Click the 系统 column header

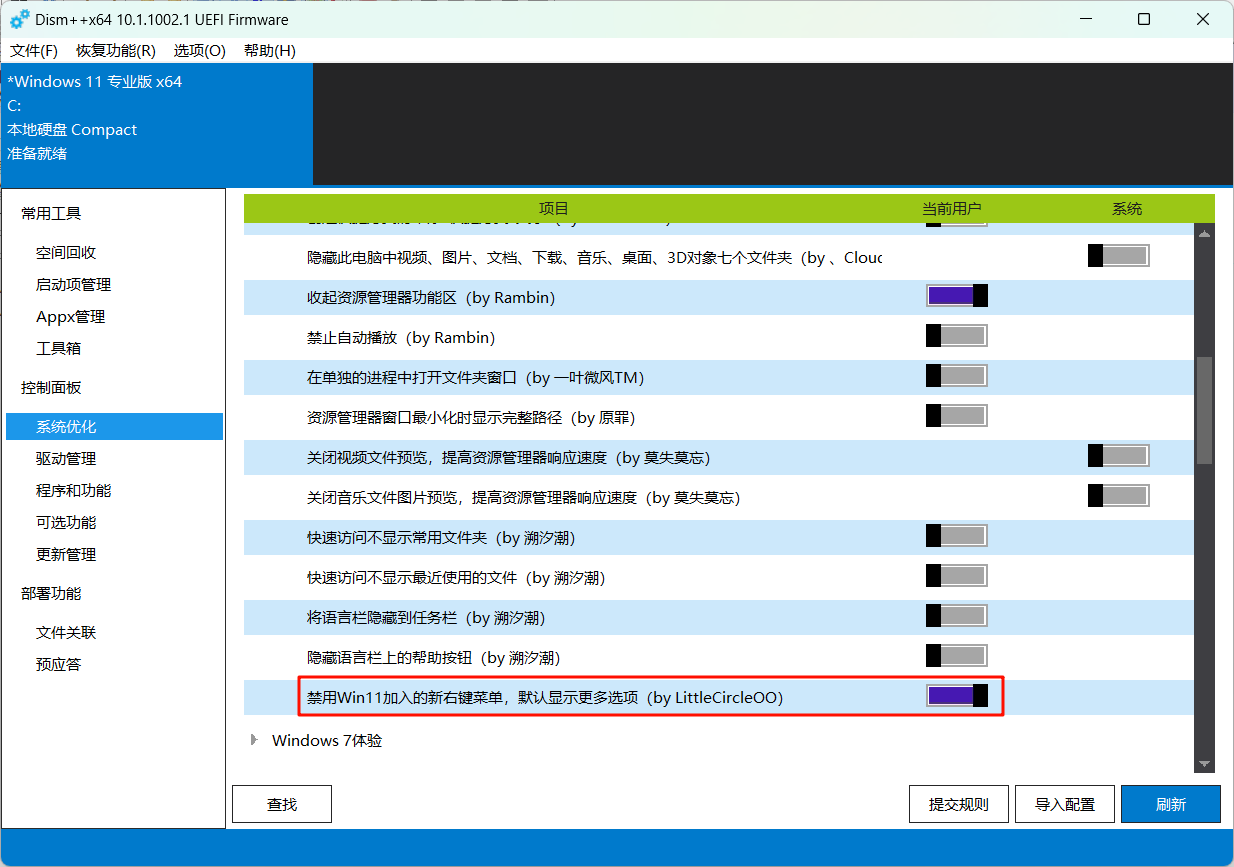point(1127,209)
